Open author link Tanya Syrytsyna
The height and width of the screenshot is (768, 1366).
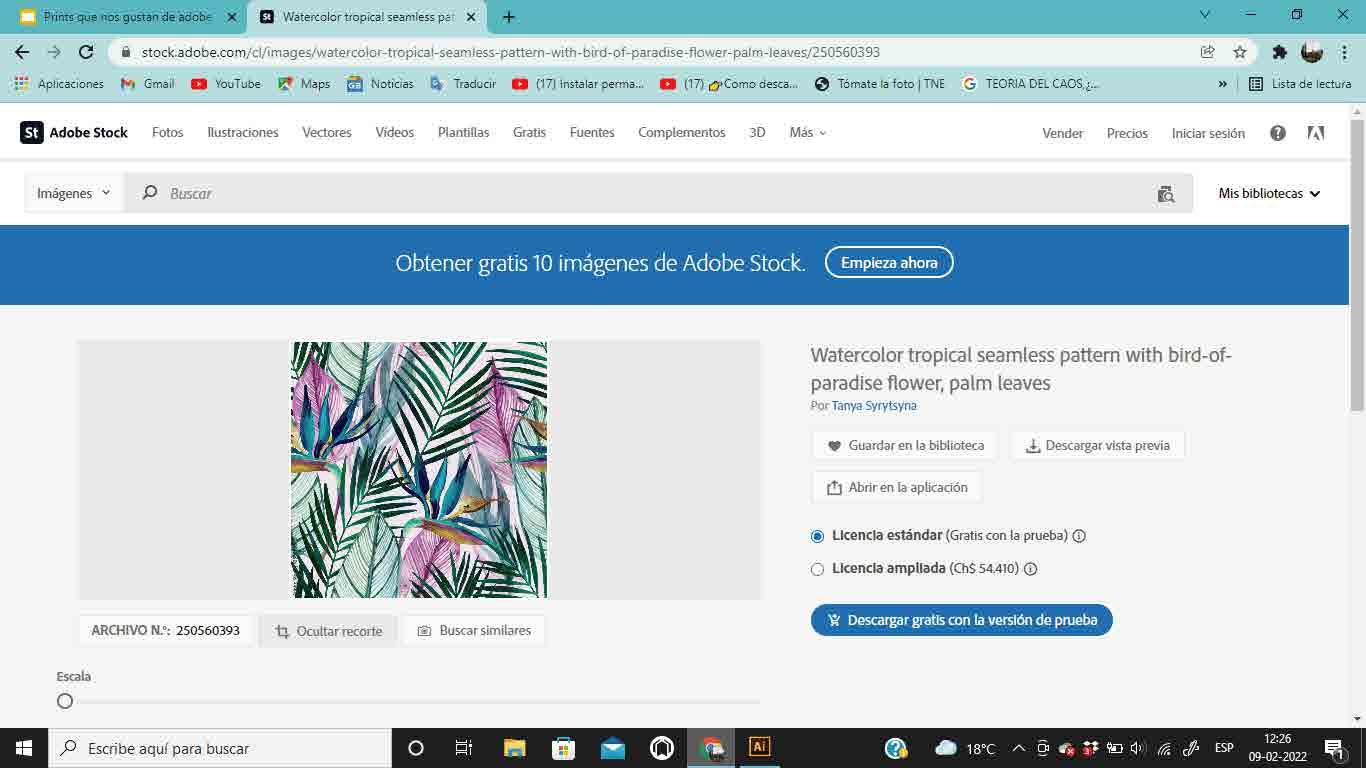(x=874, y=406)
